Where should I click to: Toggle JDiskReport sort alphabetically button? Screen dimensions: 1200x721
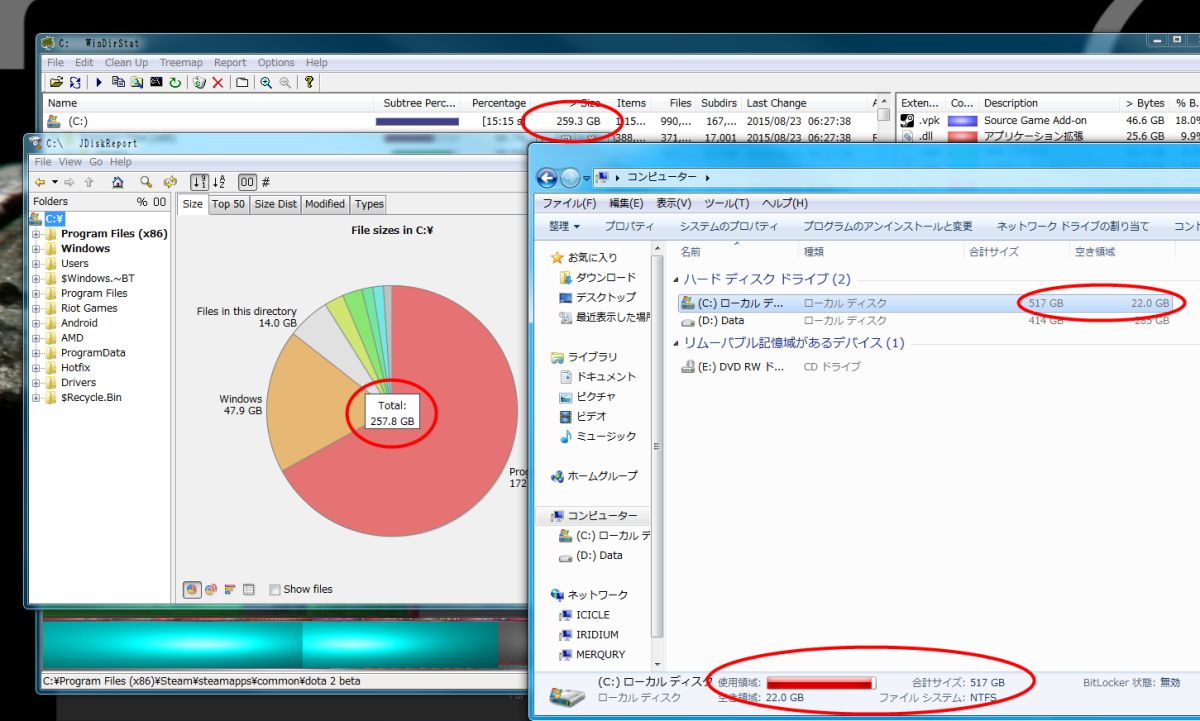[x=219, y=182]
